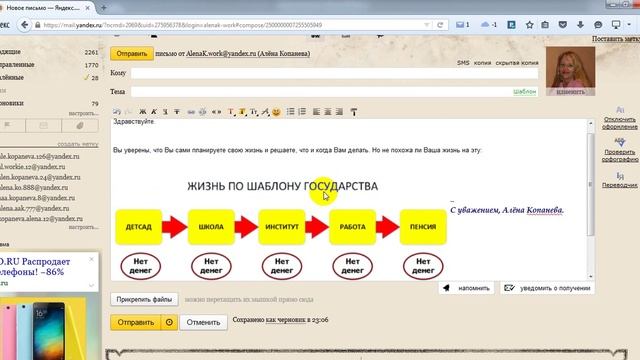The height and width of the screenshot is (360, 640).
Task: Add a скрытая копия recipient
Action: (x=517, y=63)
